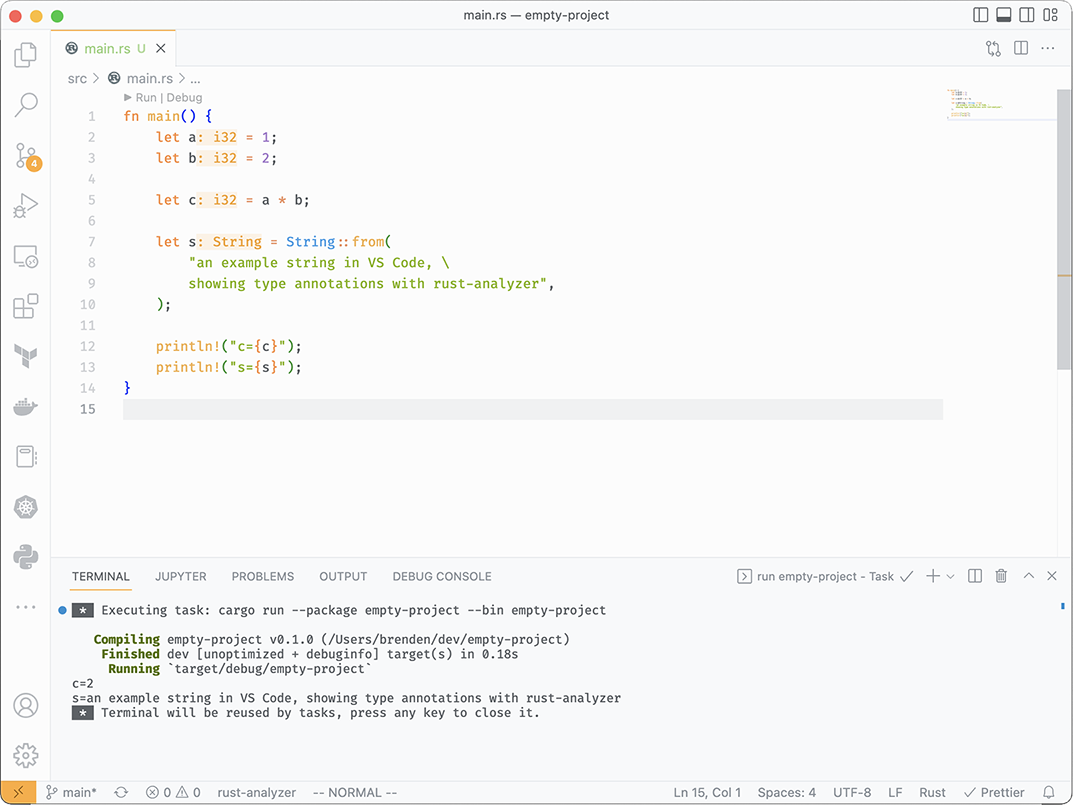Screen dimensions: 1073x806
Task: Kill the terminal with trash icon
Action: pos(1001,576)
